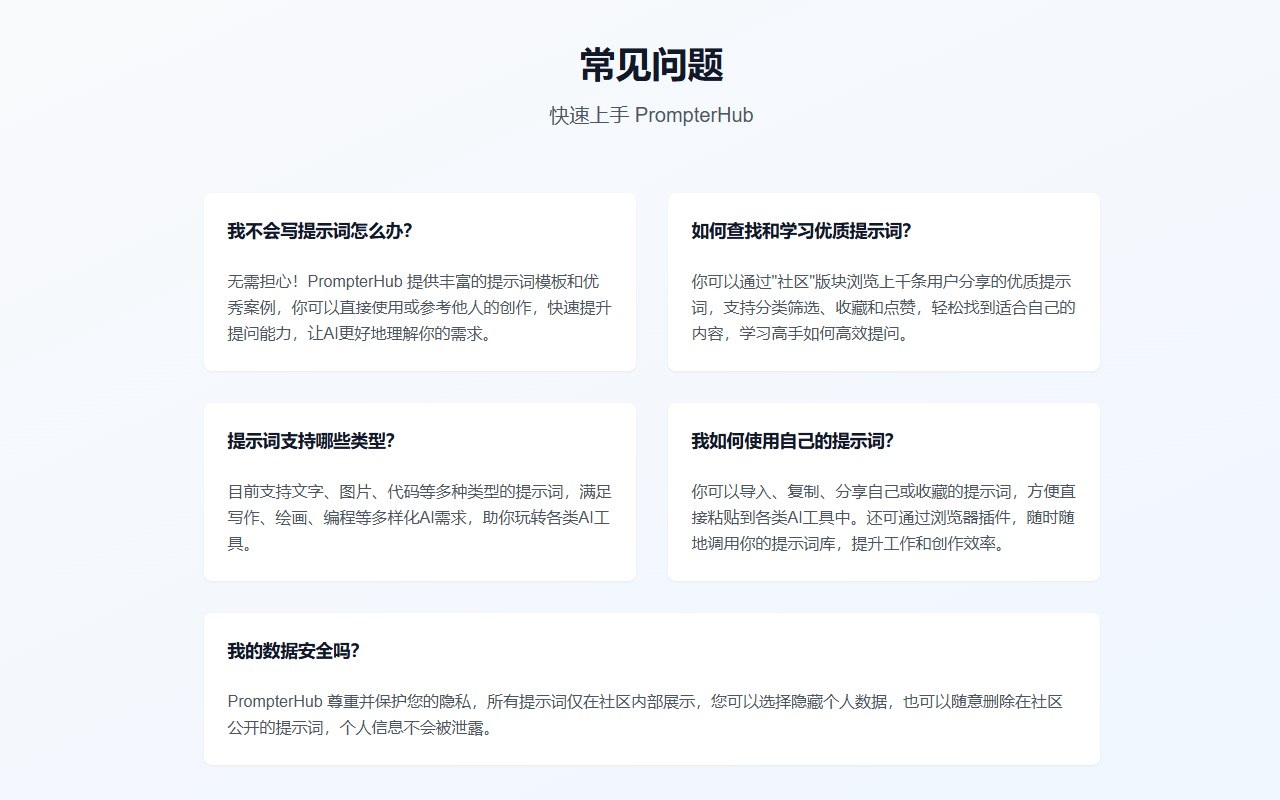Screen dimensions: 1280x800
Task: Open the 我不会写提示词怎么办 question card
Action: (419, 281)
